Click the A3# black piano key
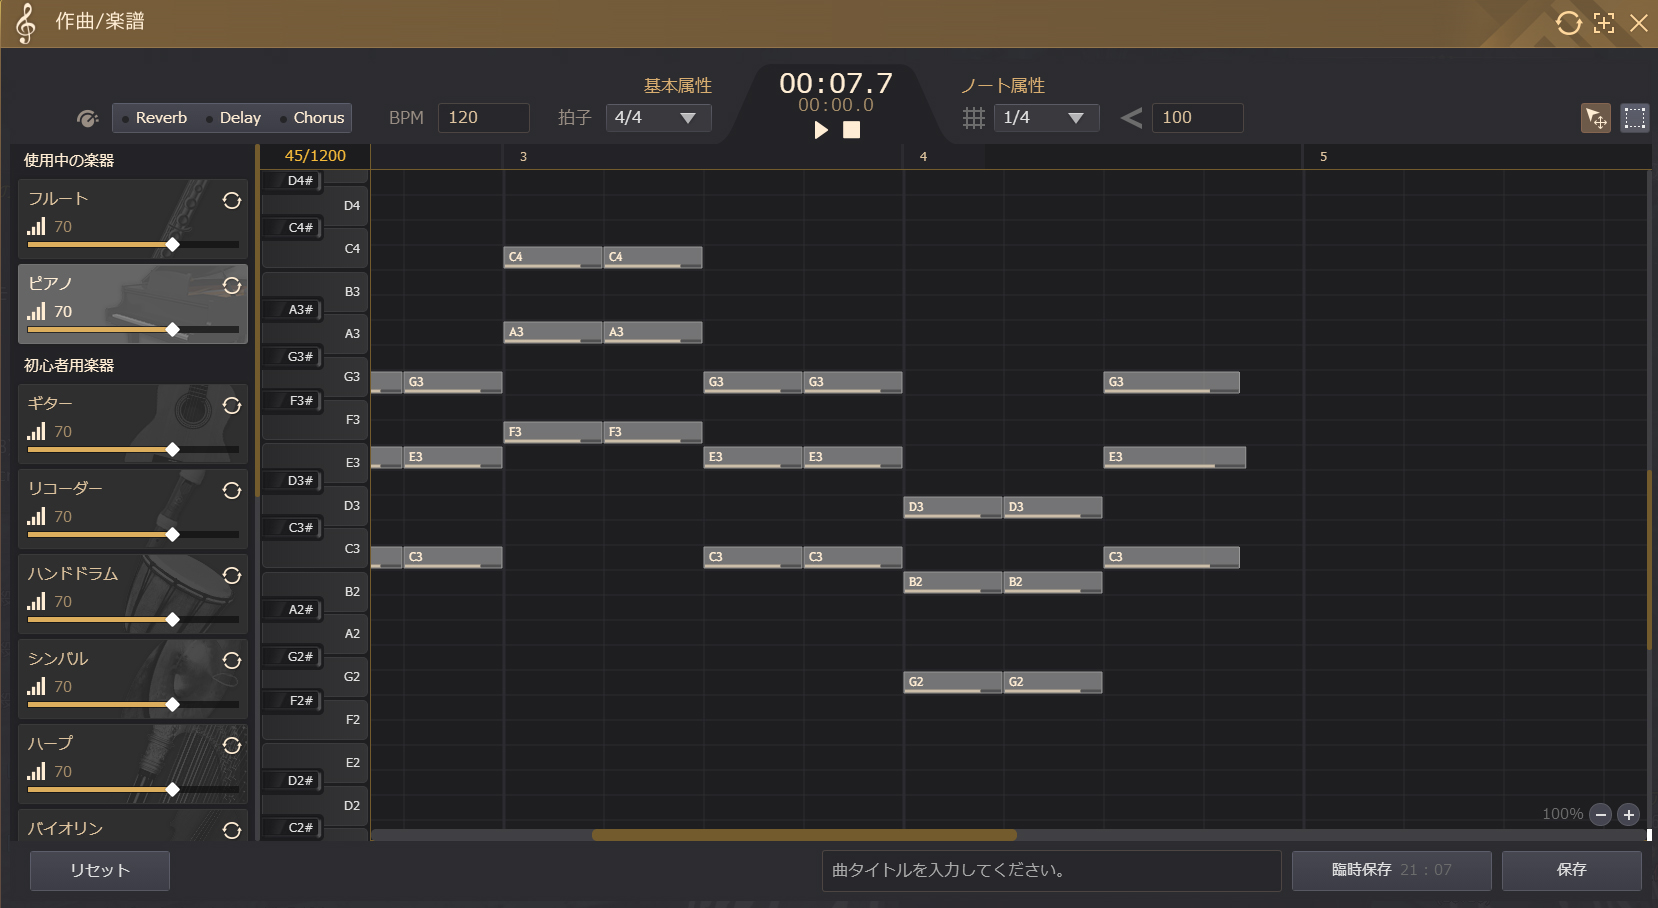The height and width of the screenshot is (908, 1658). tap(292, 310)
